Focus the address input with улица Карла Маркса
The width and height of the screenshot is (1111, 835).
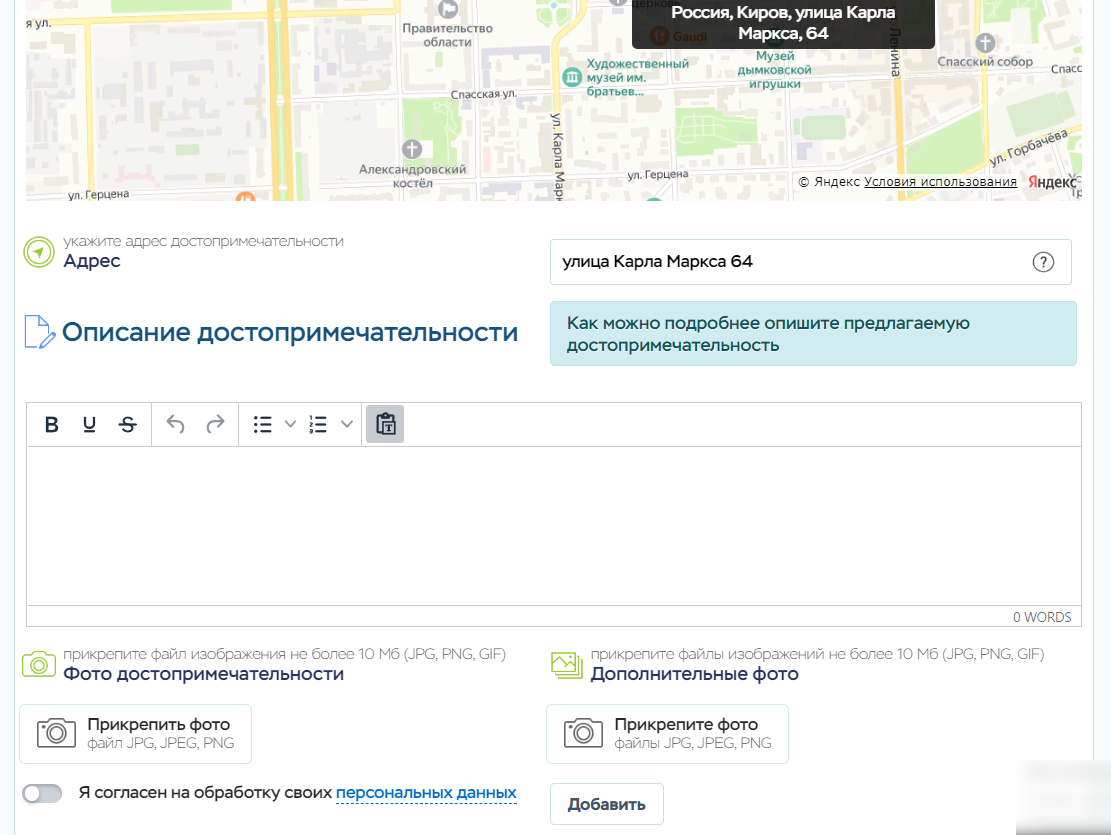790,262
